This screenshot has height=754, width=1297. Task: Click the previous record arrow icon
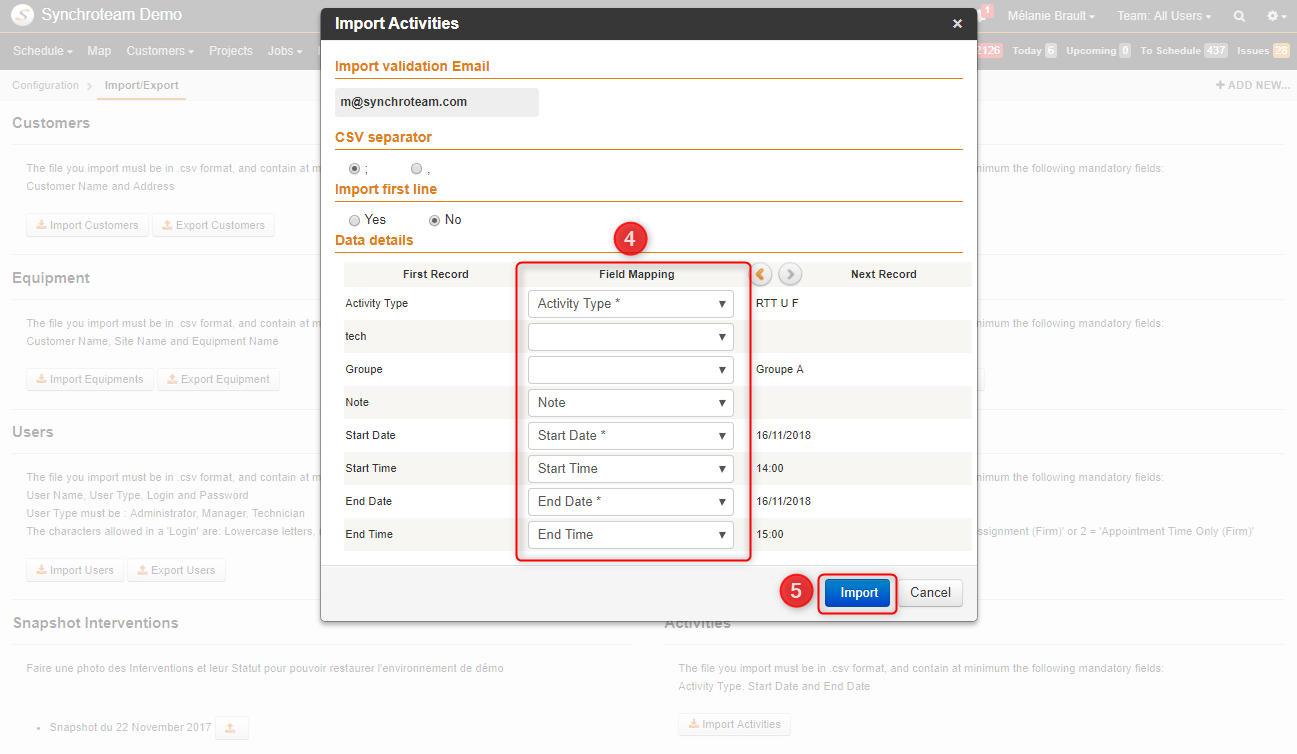coord(762,274)
